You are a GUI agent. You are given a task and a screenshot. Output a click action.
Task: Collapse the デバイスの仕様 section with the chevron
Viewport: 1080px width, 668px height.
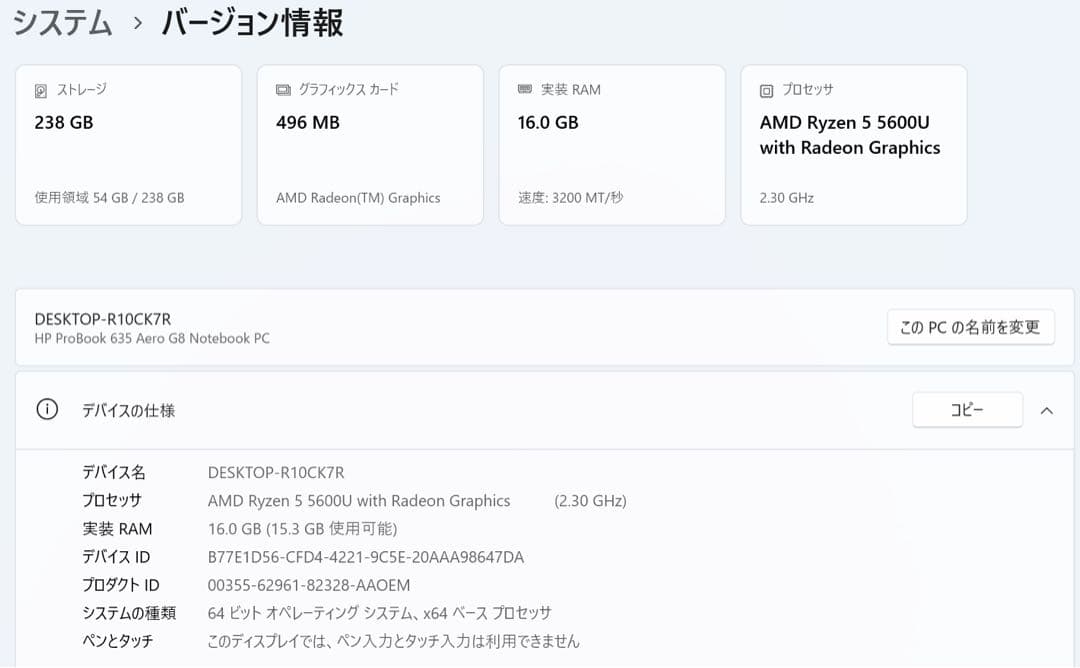tap(1047, 410)
